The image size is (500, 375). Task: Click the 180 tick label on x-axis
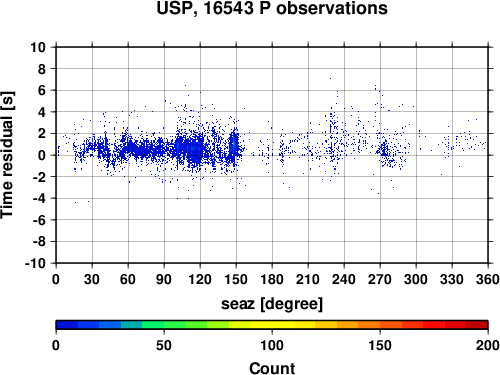pos(272,279)
